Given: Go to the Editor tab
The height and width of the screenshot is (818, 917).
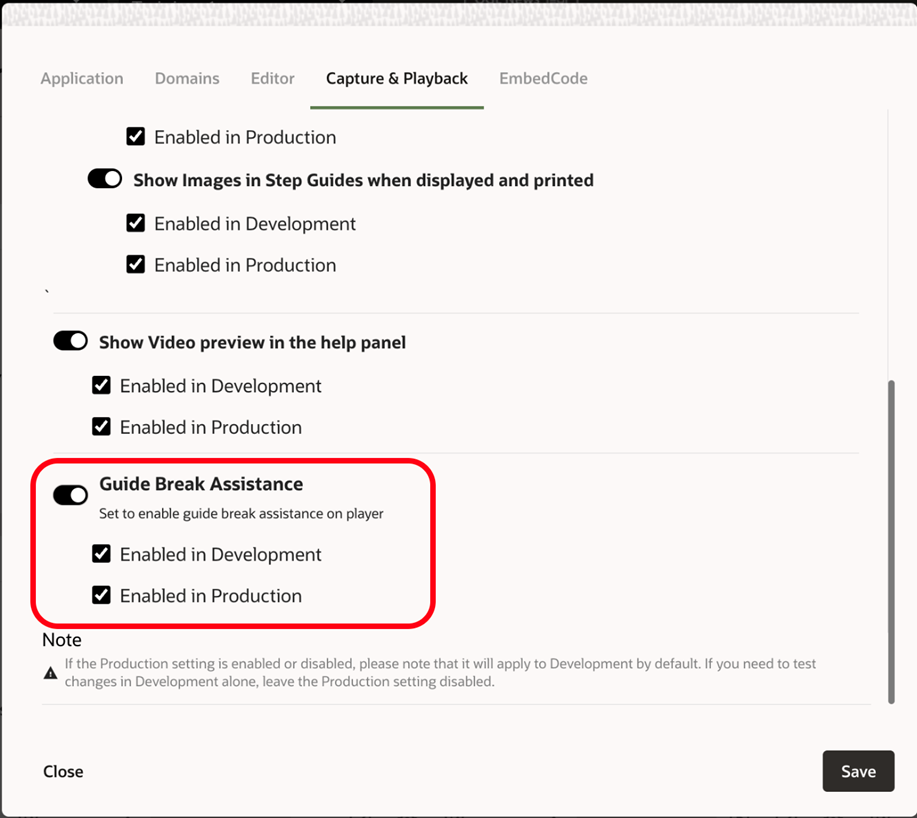Looking at the screenshot, I should tap(272, 78).
